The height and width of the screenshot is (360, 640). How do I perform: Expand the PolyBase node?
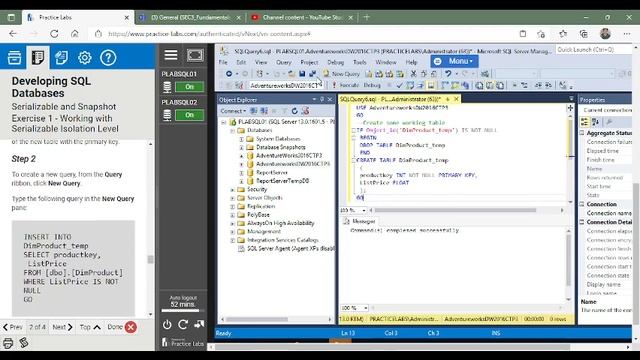232,215
